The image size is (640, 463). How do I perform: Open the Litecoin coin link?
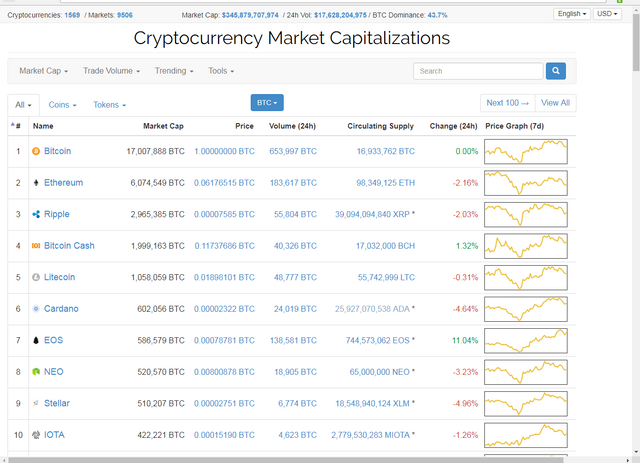click(60, 277)
